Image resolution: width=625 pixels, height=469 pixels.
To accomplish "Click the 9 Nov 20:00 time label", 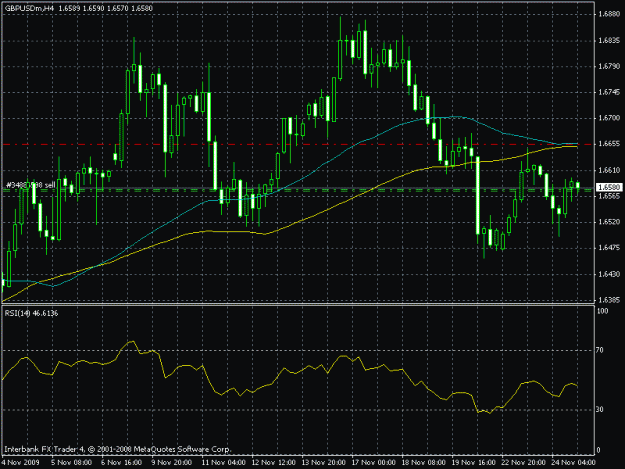I will [171, 462].
